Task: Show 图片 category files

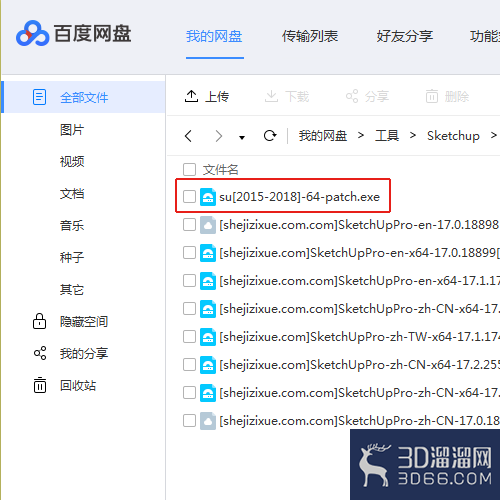Action: [x=72, y=129]
